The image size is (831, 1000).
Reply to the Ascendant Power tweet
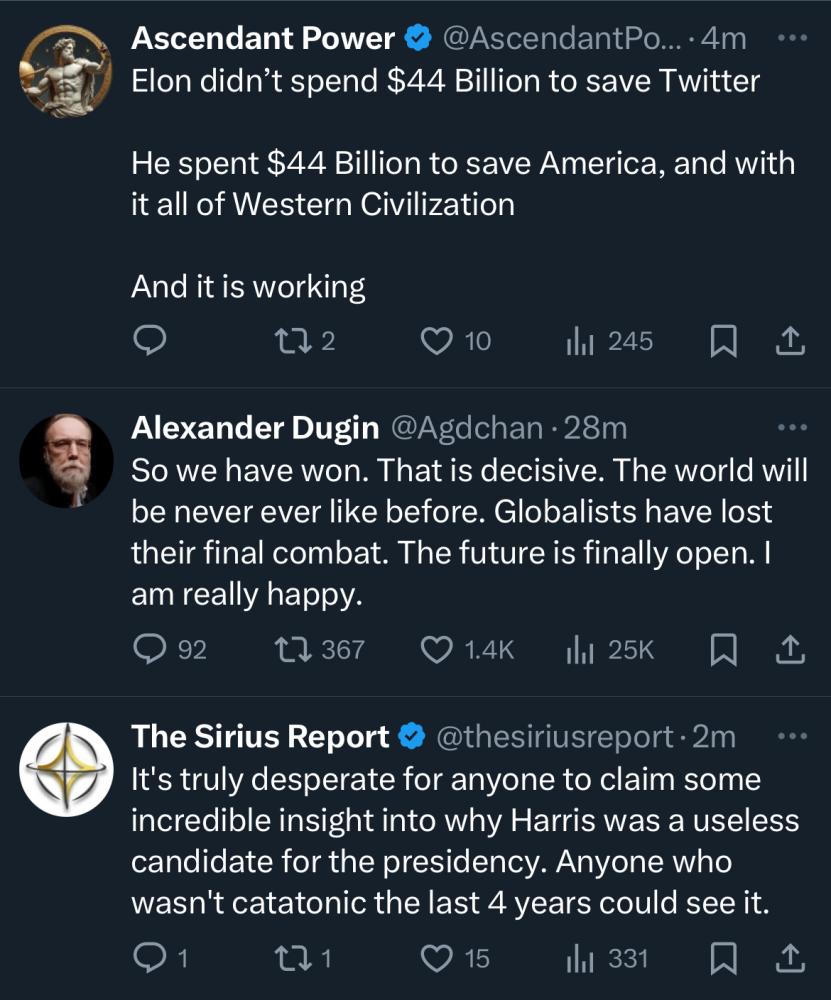149,341
